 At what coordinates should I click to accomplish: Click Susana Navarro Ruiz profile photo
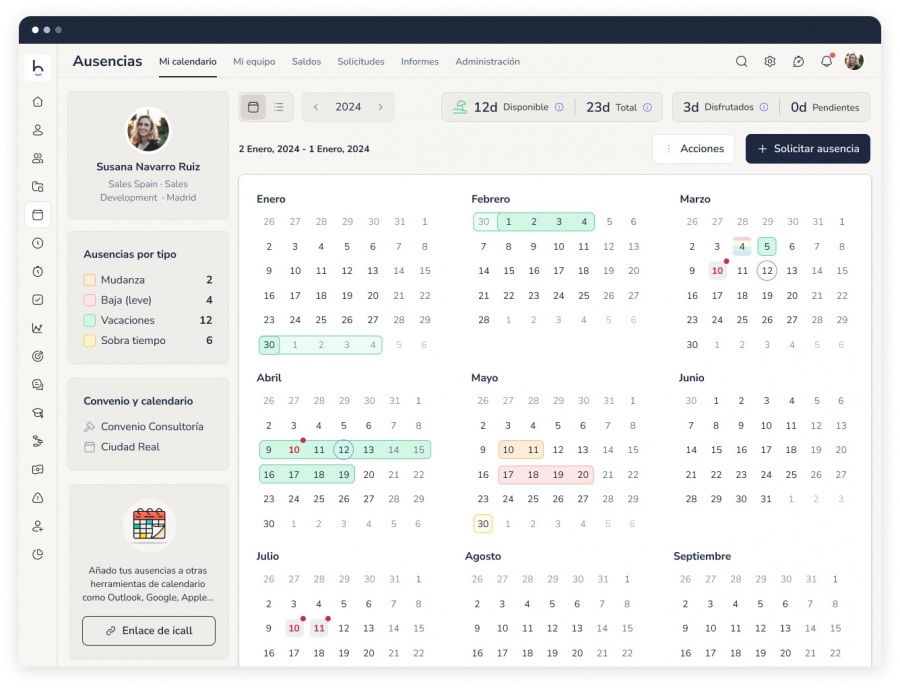tap(148, 130)
